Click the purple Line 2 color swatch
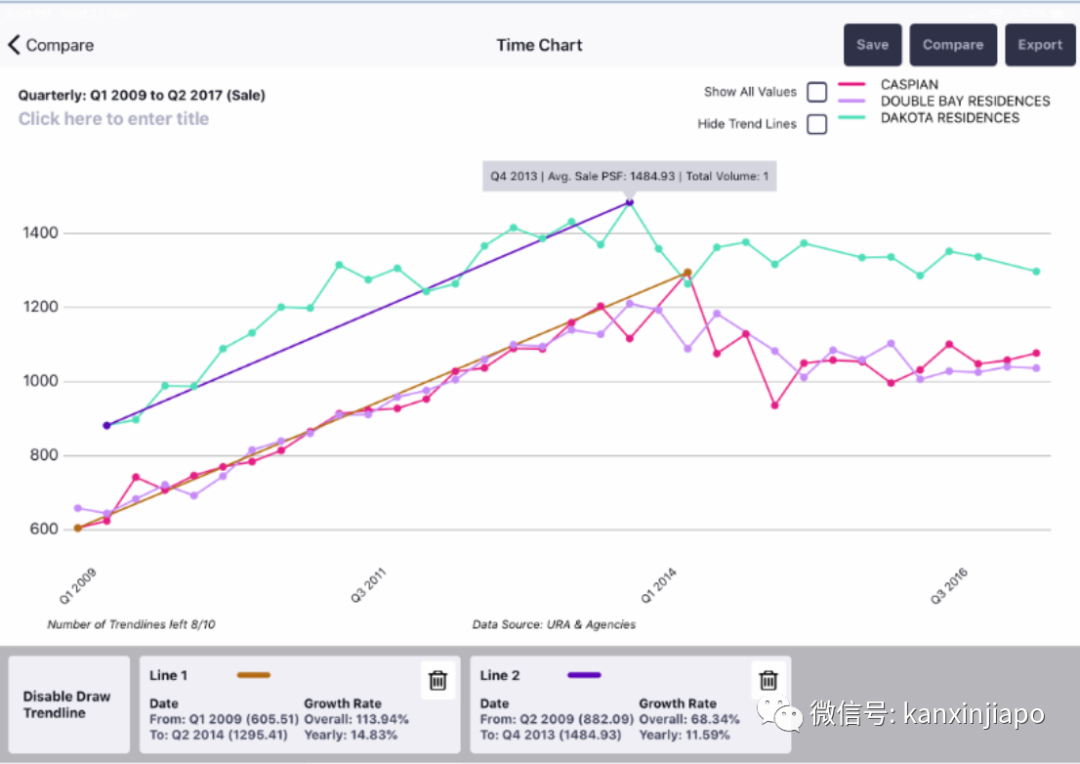 pyautogui.click(x=584, y=676)
